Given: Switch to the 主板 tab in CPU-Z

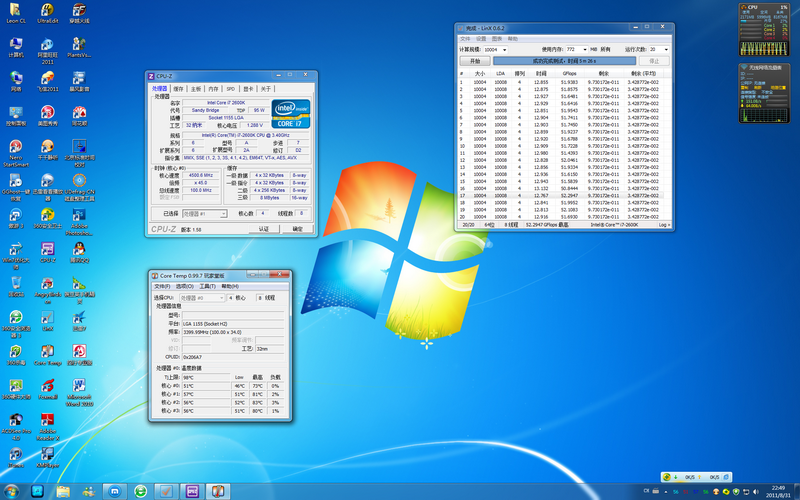Looking at the screenshot, I should [x=196, y=89].
